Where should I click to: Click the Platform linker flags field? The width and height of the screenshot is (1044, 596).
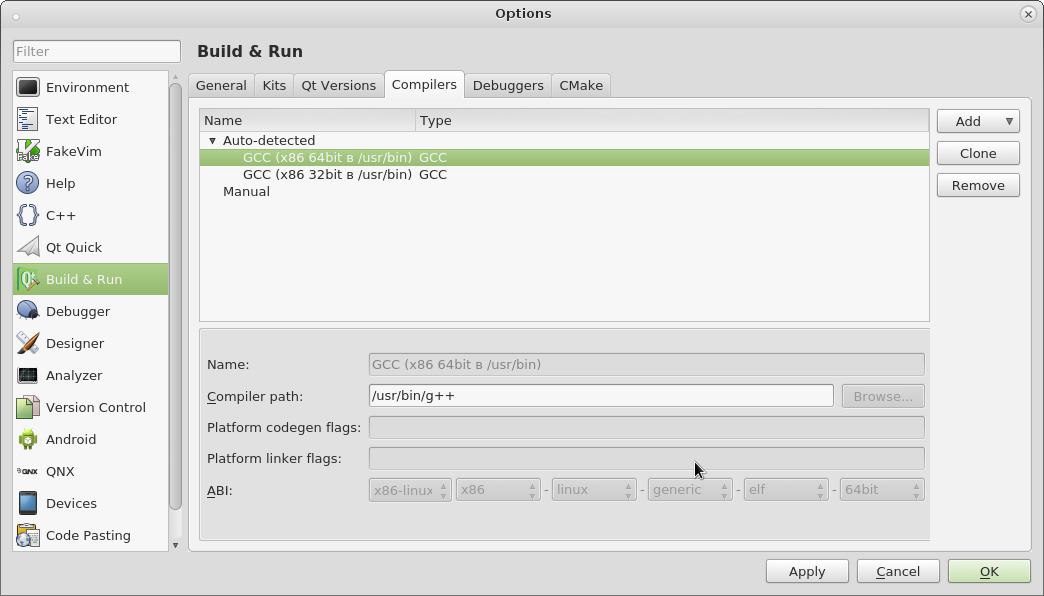pyautogui.click(x=647, y=458)
